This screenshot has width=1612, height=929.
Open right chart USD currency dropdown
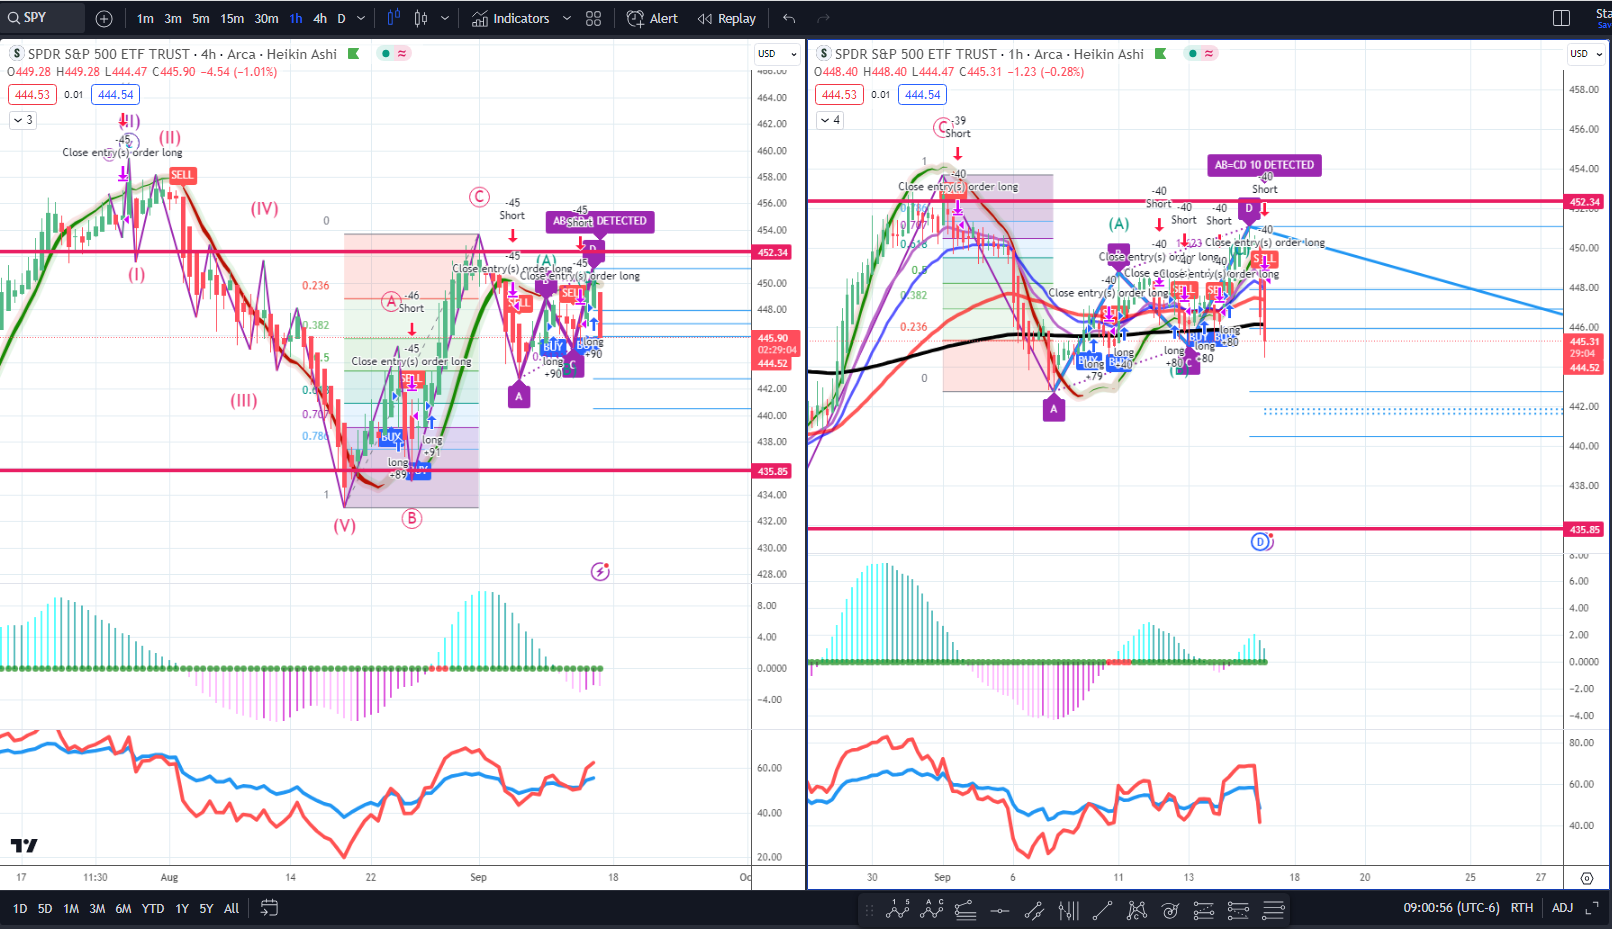tap(1585, 54)
